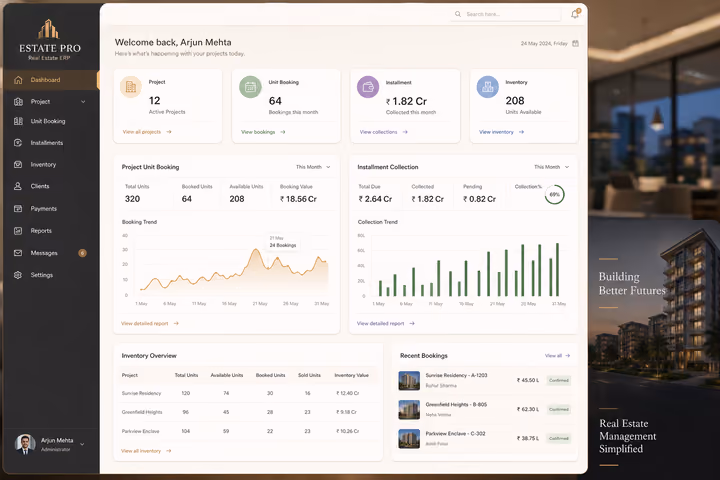Click Arjun Mehta profile avatar
The height and width of the screenshot is (480, 720).
[x=25, y=444]
